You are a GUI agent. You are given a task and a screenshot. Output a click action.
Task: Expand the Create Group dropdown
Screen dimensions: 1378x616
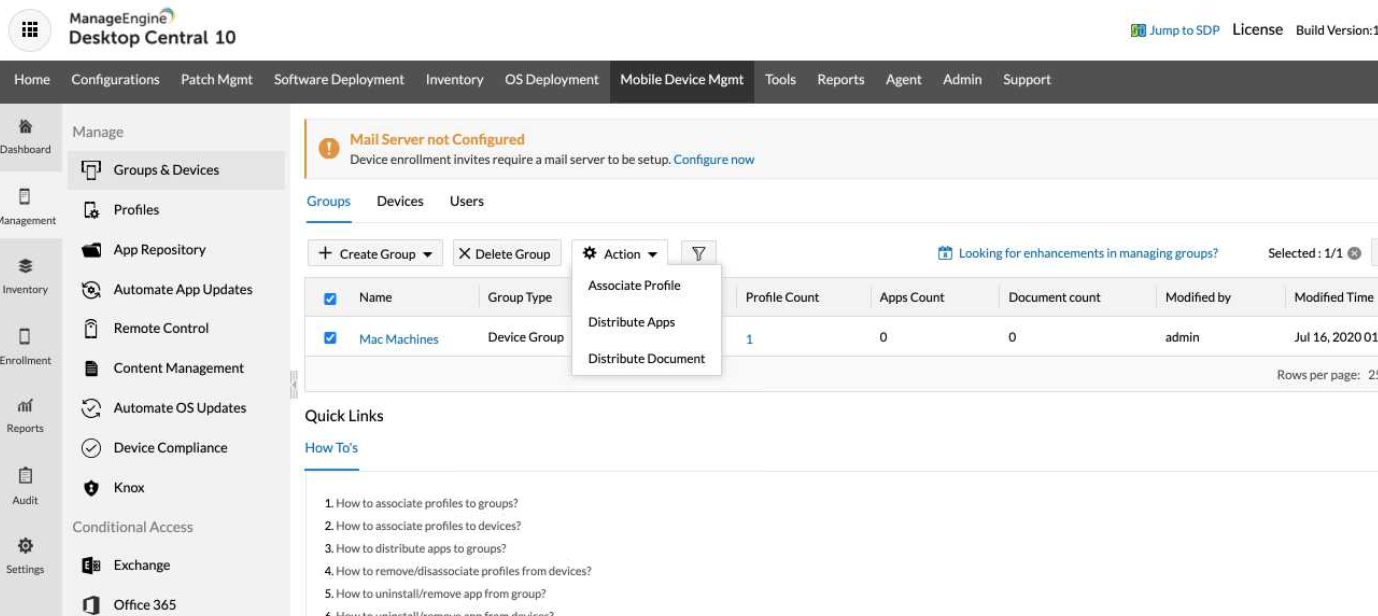point(376,254)
